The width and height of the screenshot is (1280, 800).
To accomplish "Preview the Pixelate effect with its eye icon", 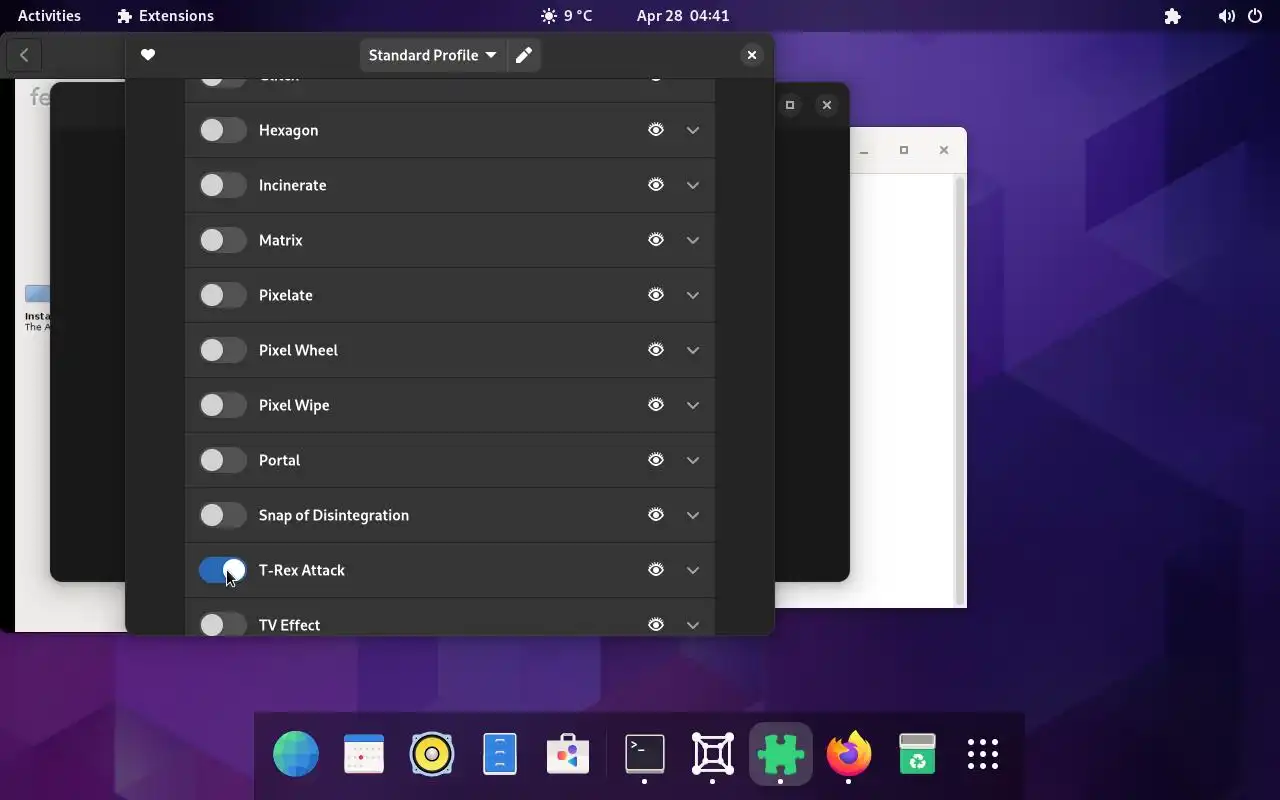I will pos(656,295).
